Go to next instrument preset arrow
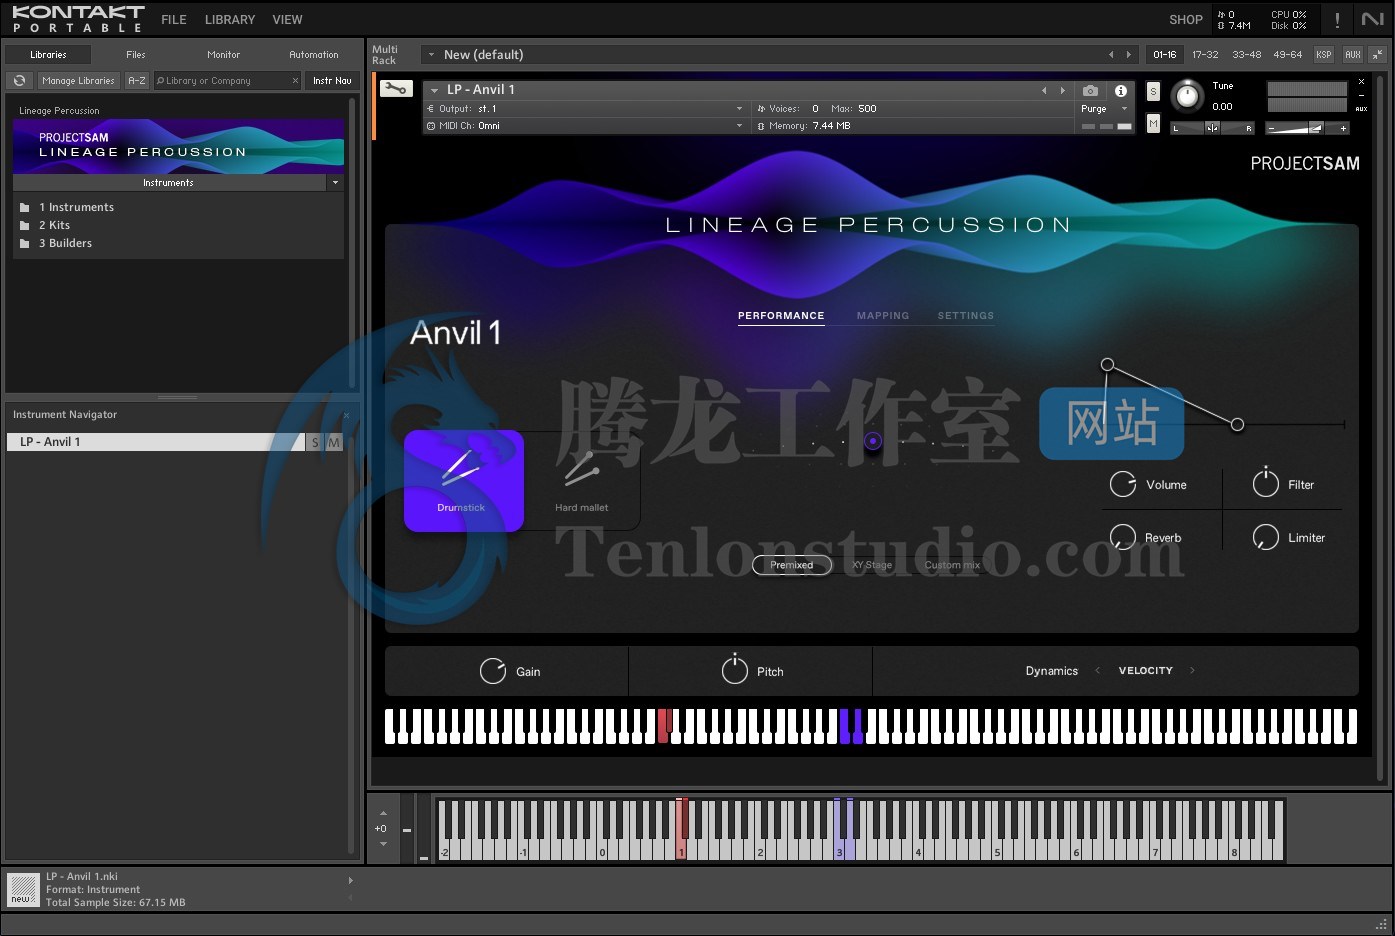Image resolution: width=1395 pixels, height=936 pixels. (x=1063, y=90)
